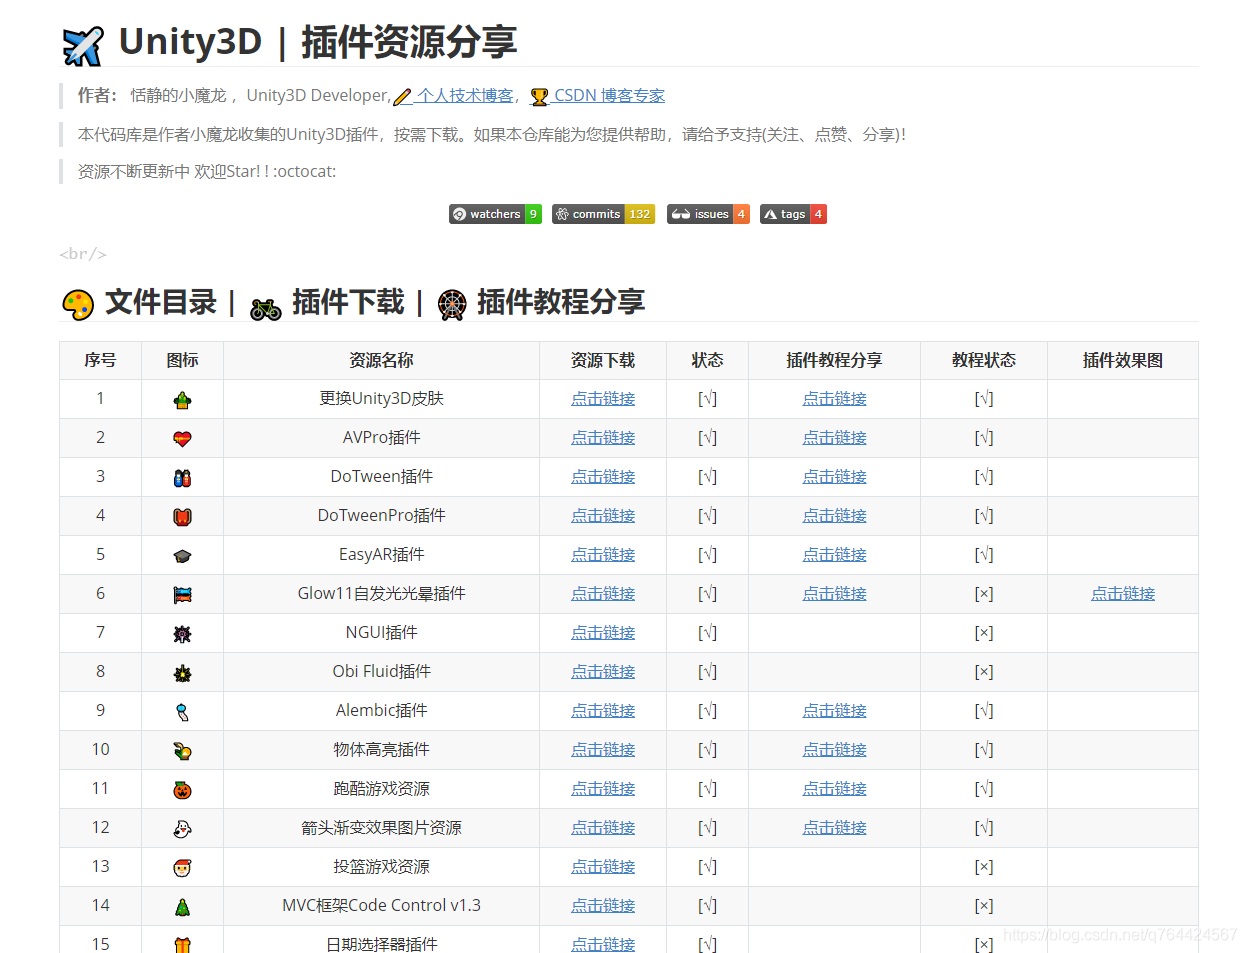Screen dimensions: 1247x953
Task: Click the 插件下载 heading text
Action: tap(348, 302)
